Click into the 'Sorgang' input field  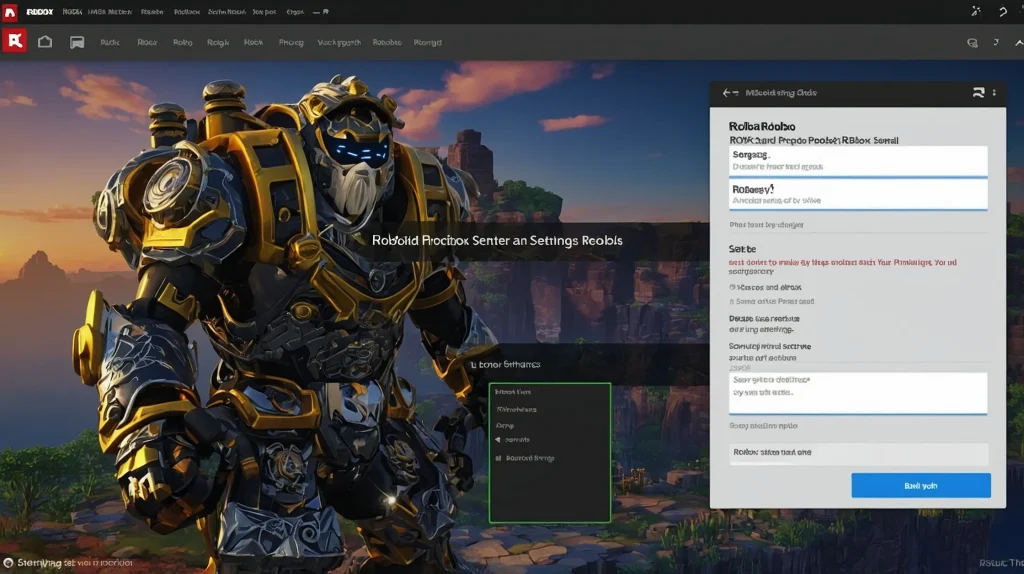pyautogui.click(x=858, y=161)
